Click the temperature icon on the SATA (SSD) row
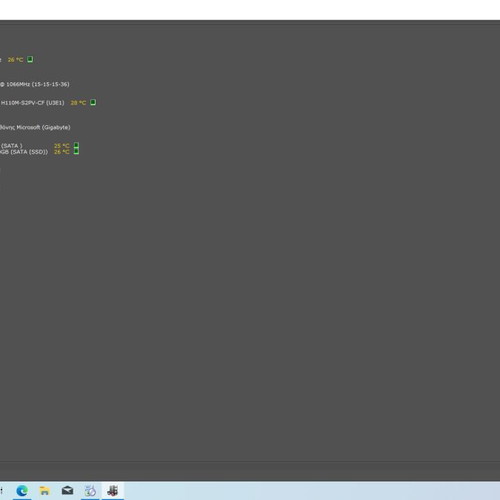Viewport: 500px width, 500px height. [76, 152]
